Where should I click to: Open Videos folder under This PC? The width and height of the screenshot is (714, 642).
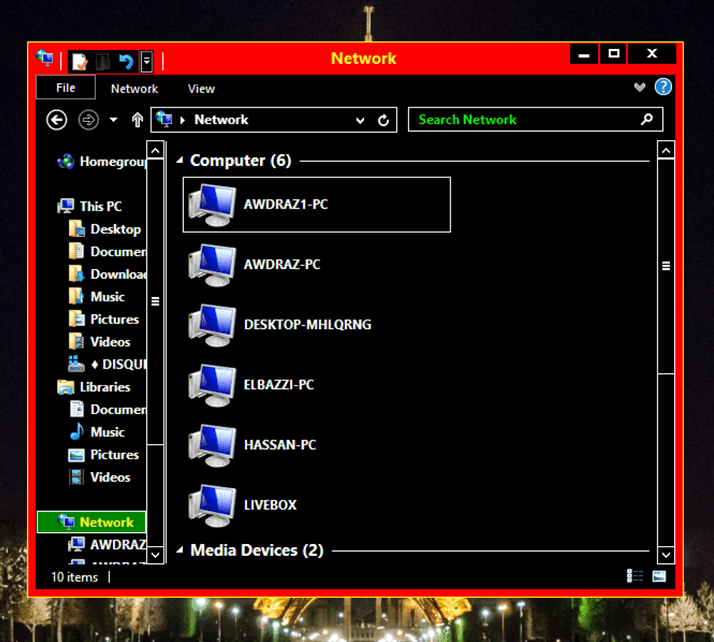pyautogui.click(x=100, y=342)
